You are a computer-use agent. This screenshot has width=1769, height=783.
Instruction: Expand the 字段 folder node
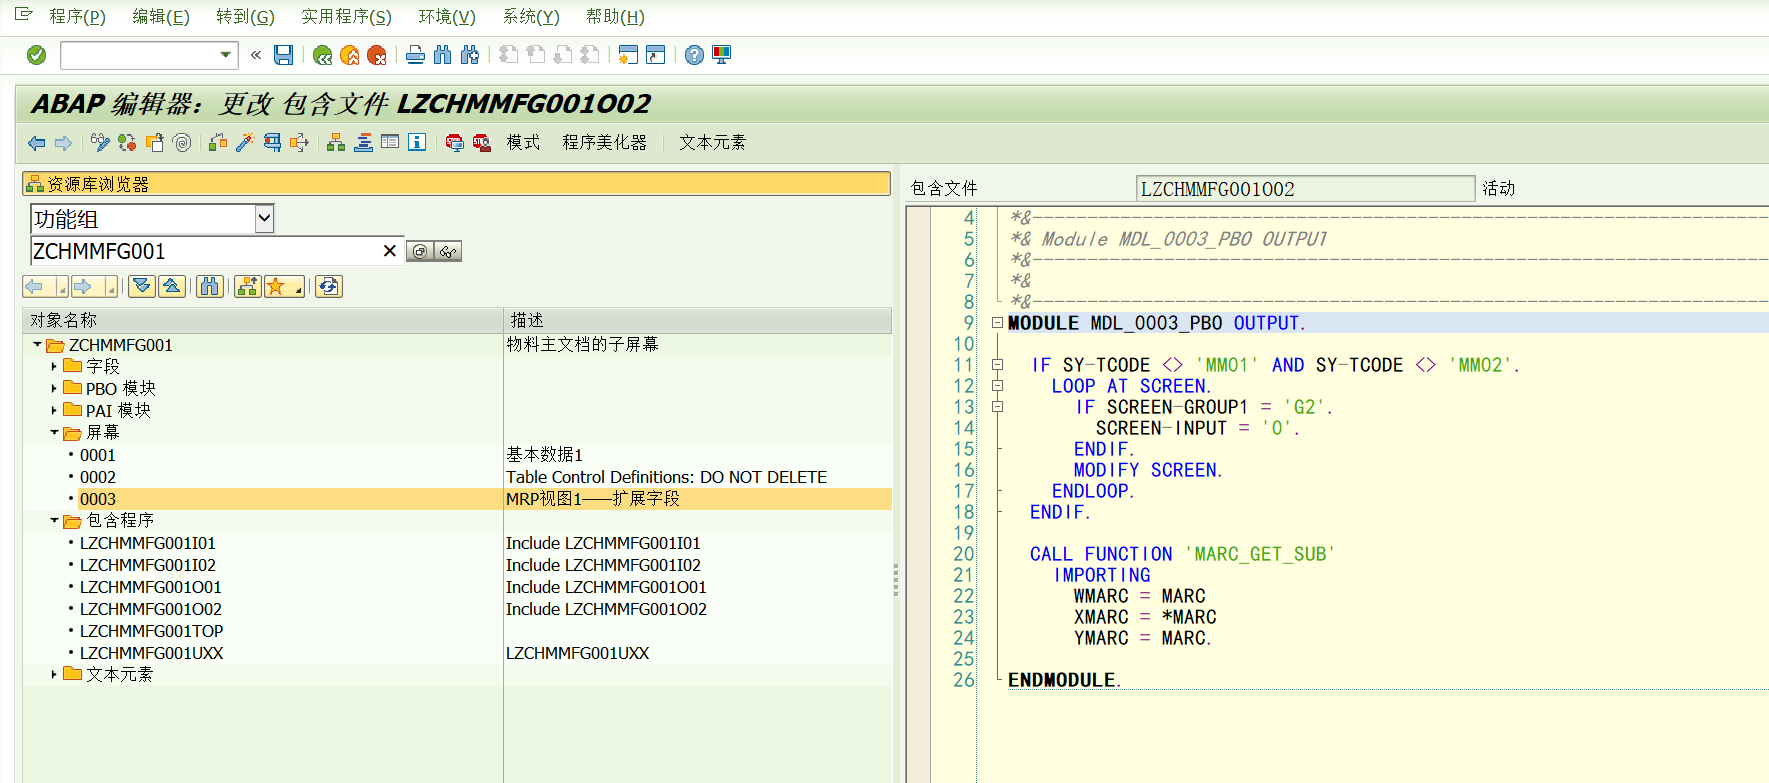coord(54,367)
